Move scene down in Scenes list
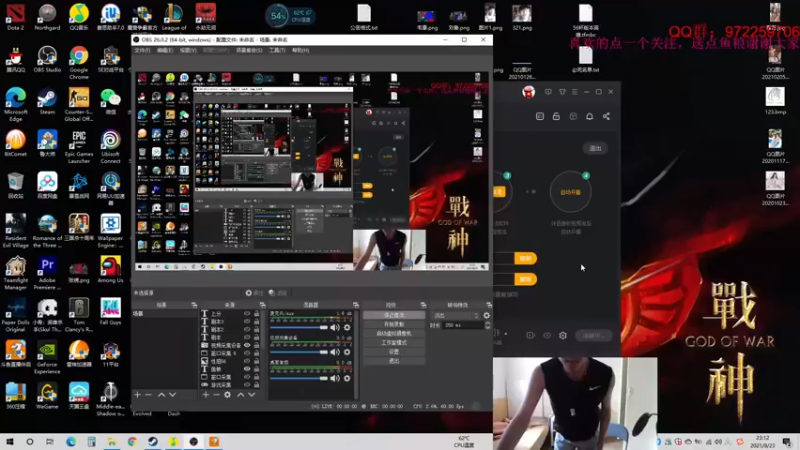Viewport: 800px width, 450px height. coord(172,394)
